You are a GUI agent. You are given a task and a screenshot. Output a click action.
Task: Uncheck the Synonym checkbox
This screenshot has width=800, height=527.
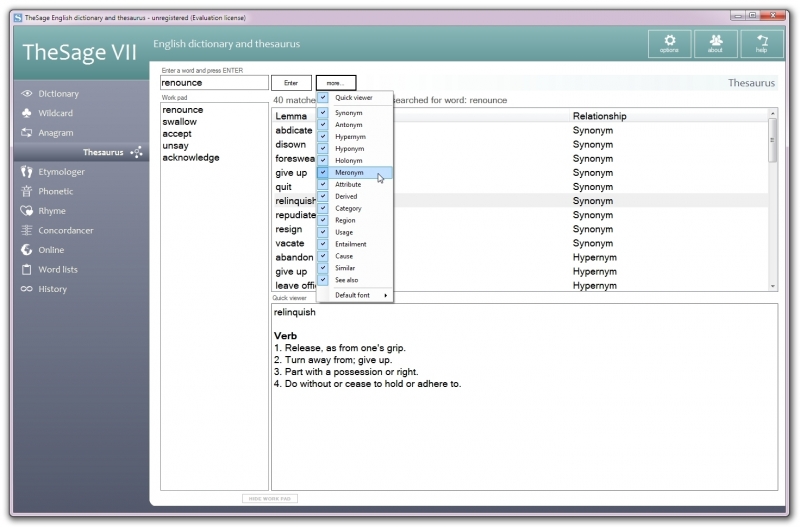(x=323, y=112)
